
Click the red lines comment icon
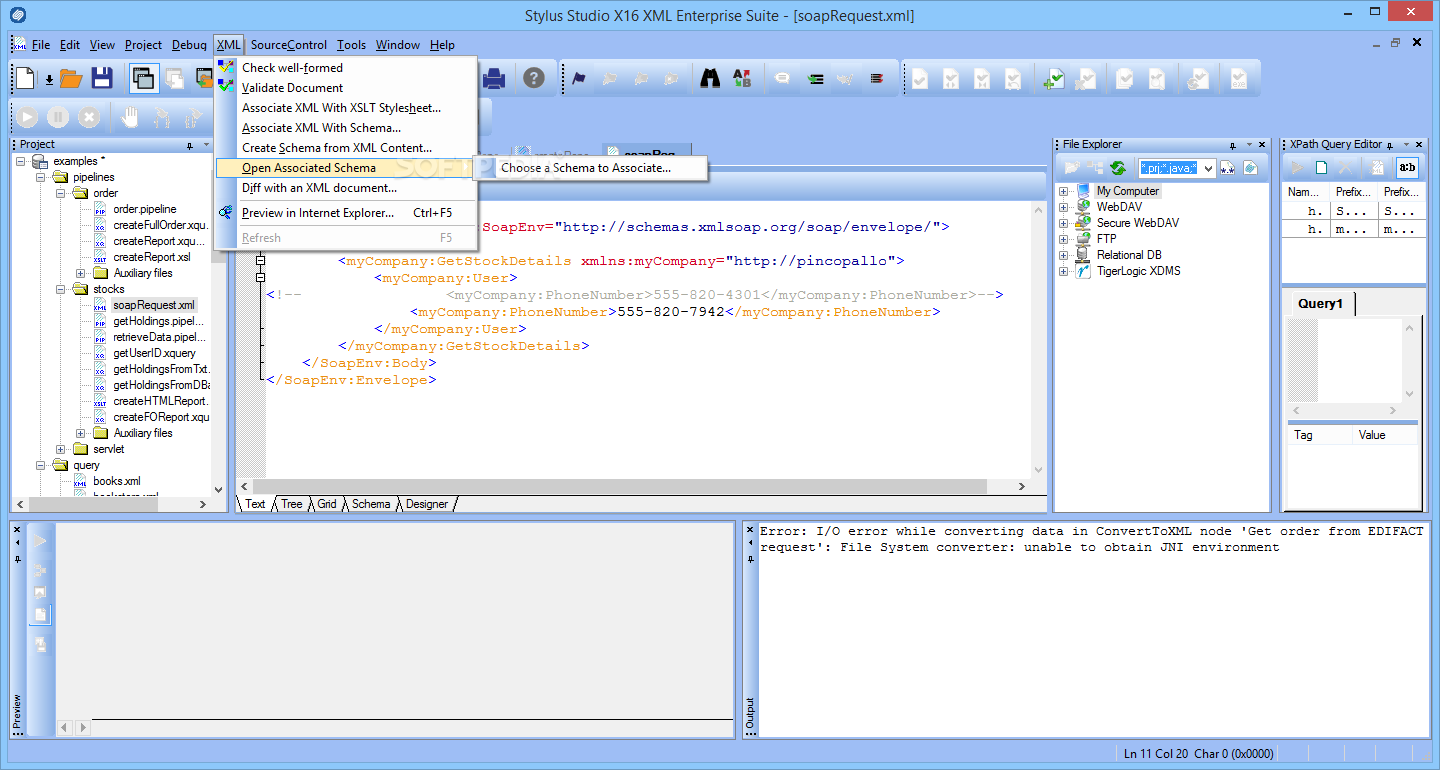click(877, 78)
